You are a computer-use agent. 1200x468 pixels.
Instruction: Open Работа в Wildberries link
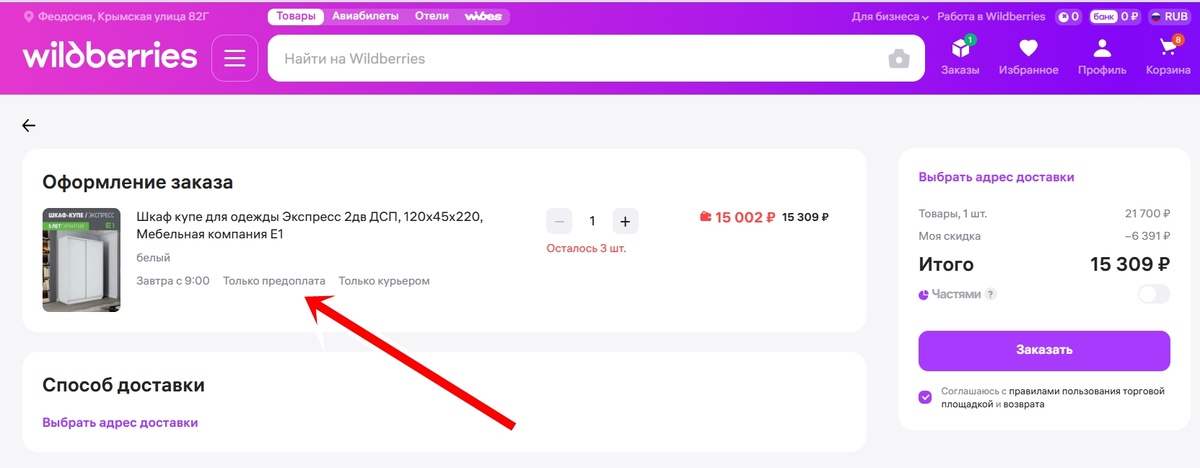991,17
